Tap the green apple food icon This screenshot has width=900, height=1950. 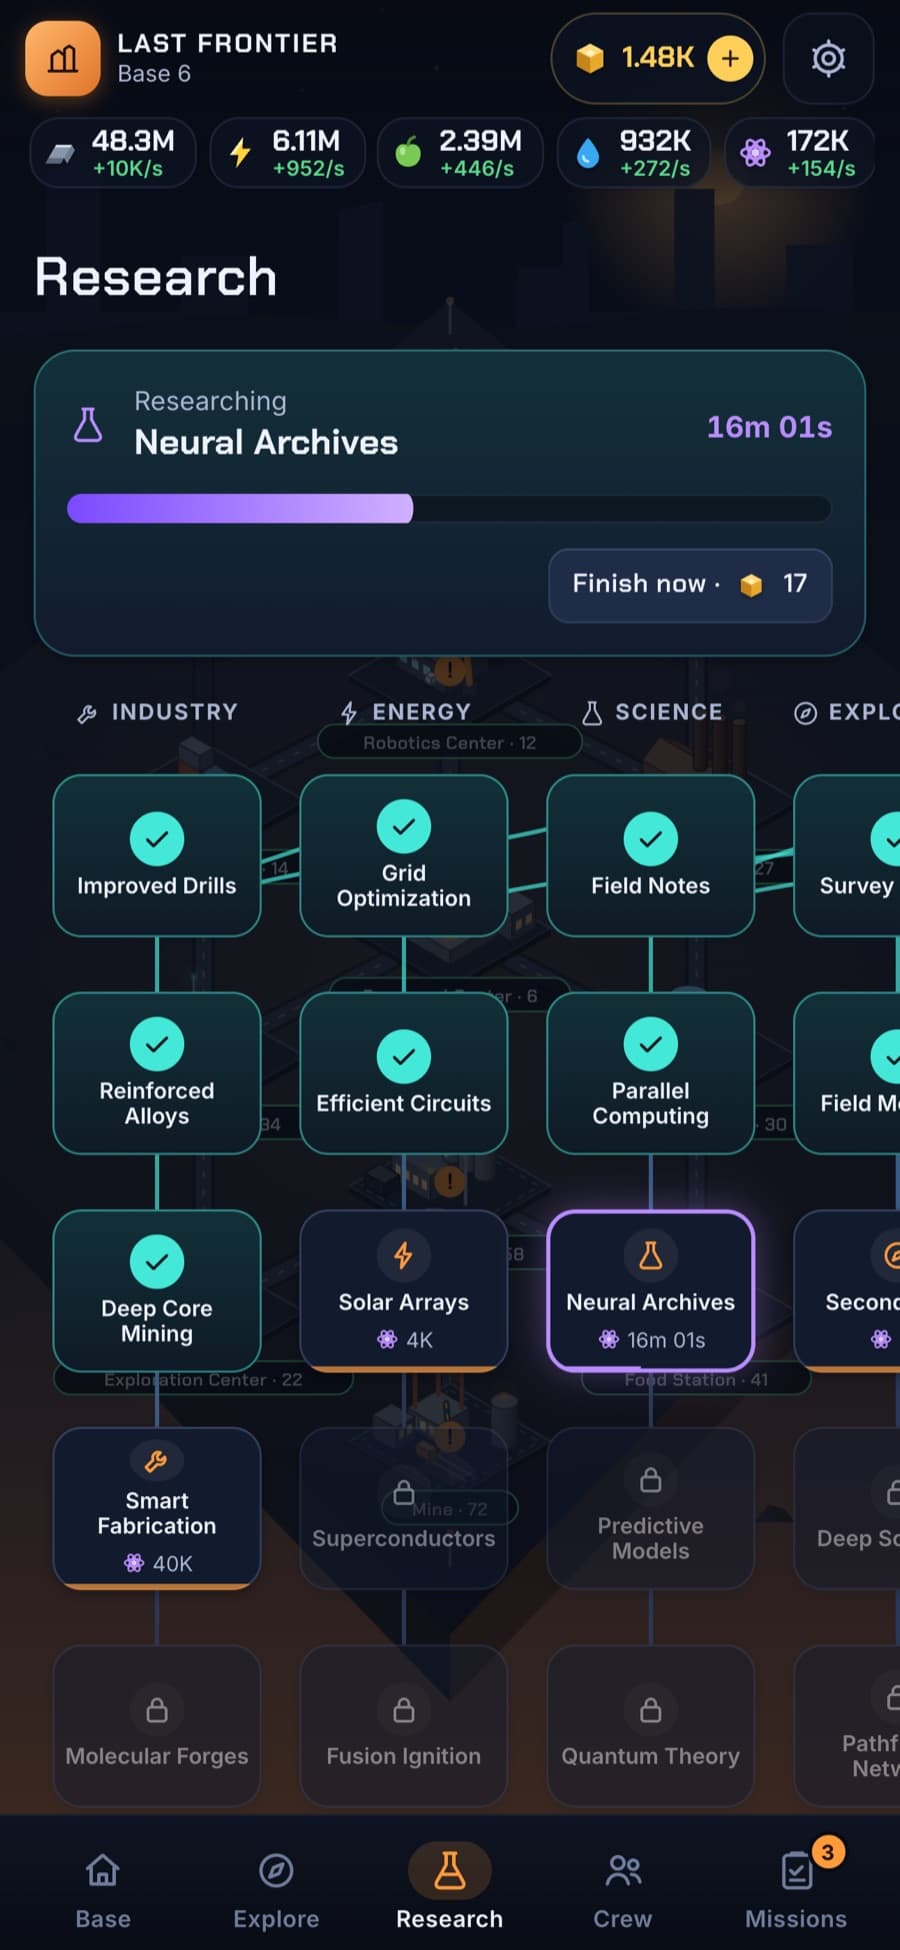tap(408, 152)
